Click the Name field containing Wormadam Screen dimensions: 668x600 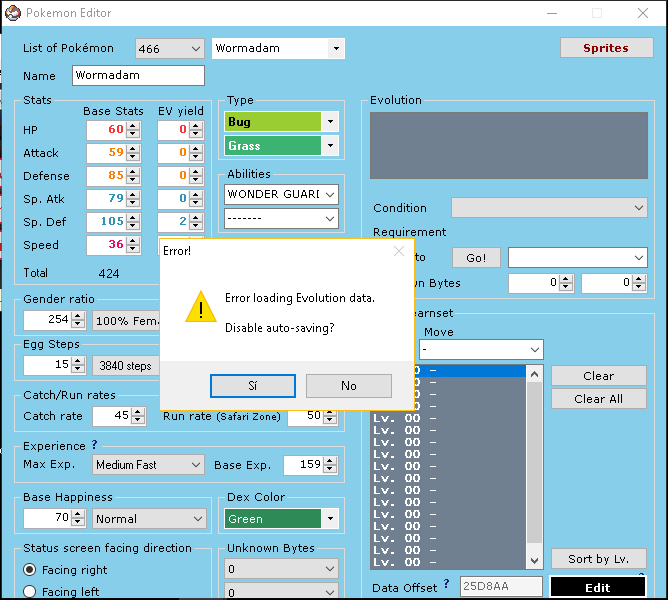[138, 76]
